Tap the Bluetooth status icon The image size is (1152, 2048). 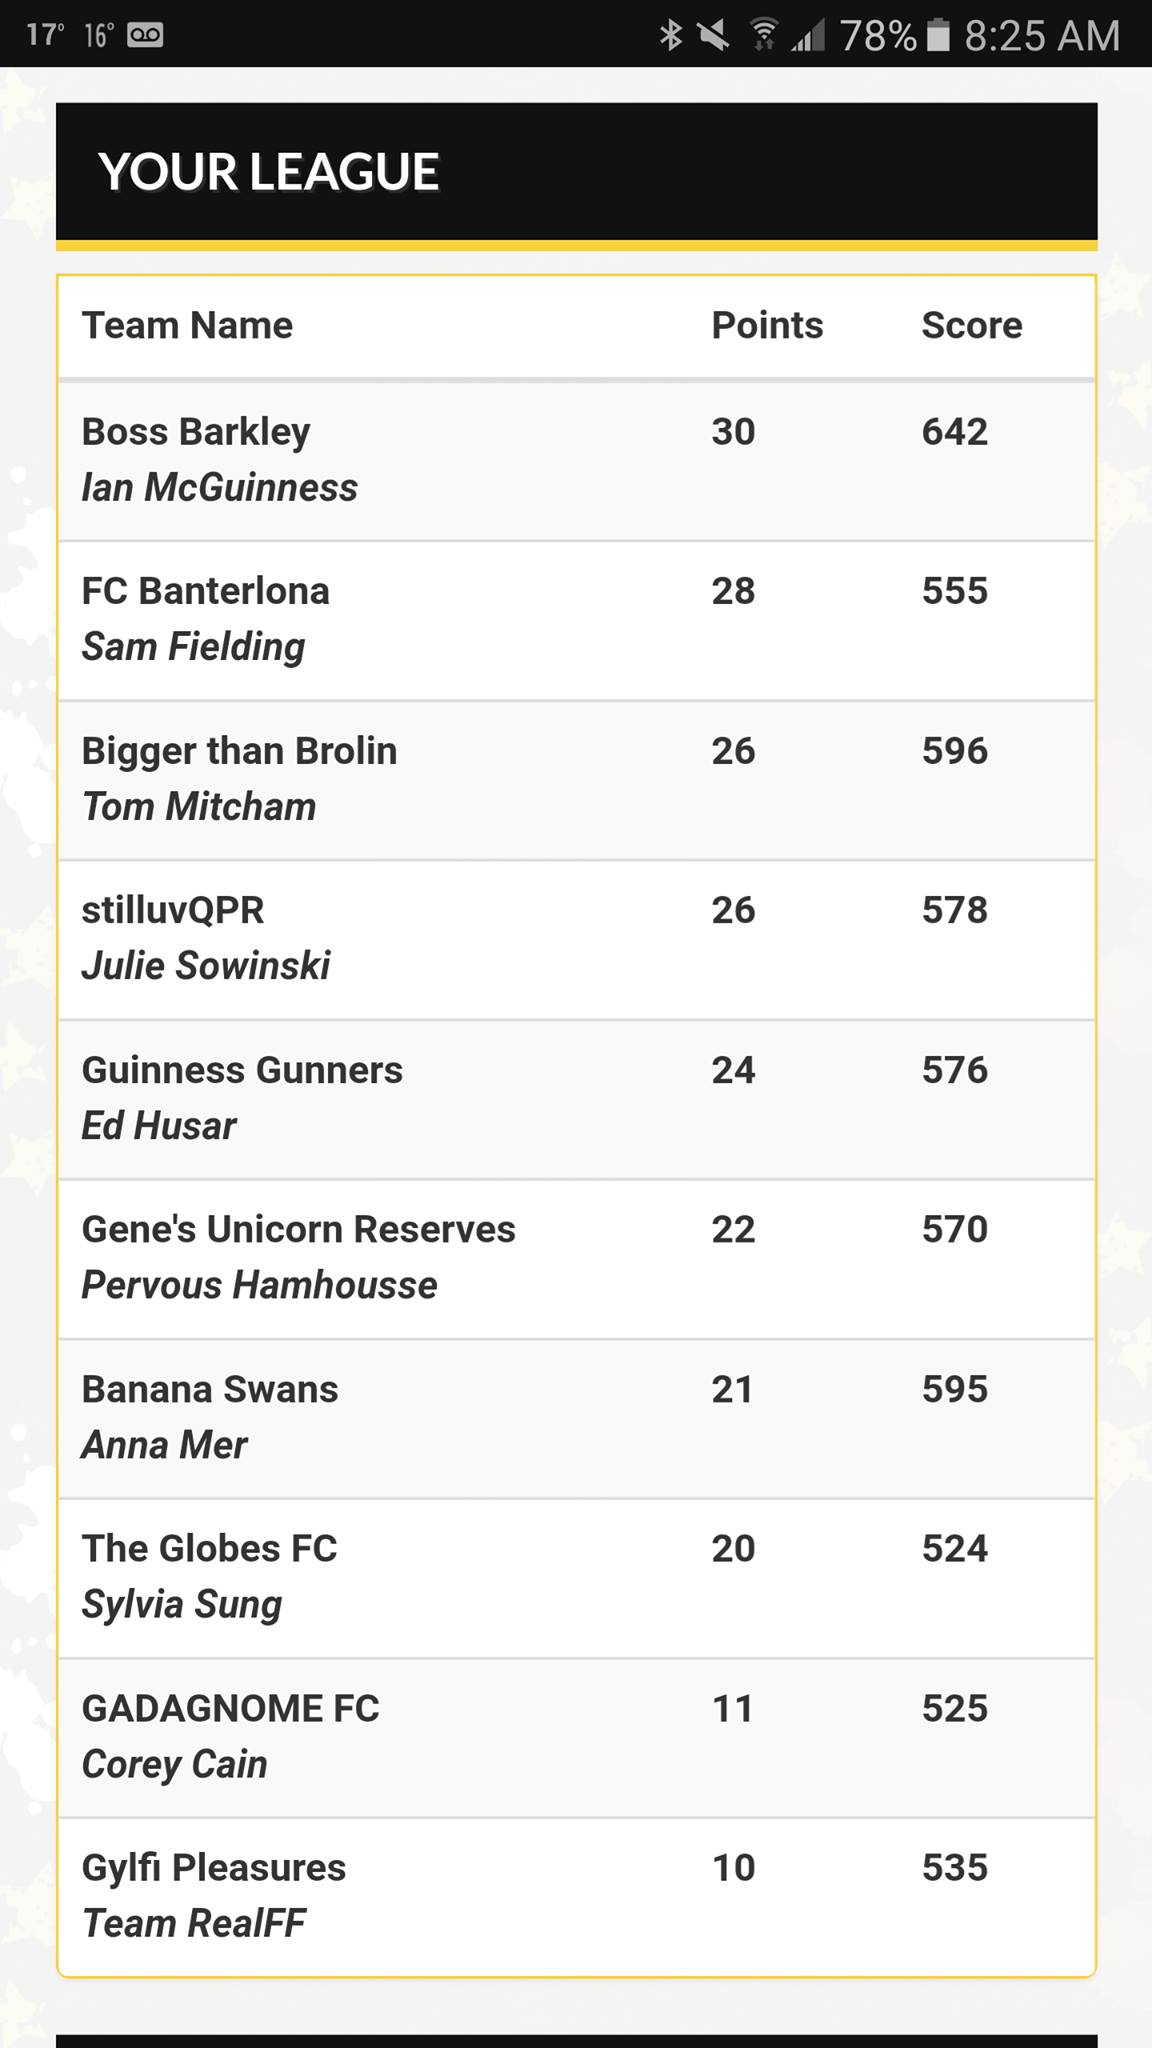click(x=670, y=36)
